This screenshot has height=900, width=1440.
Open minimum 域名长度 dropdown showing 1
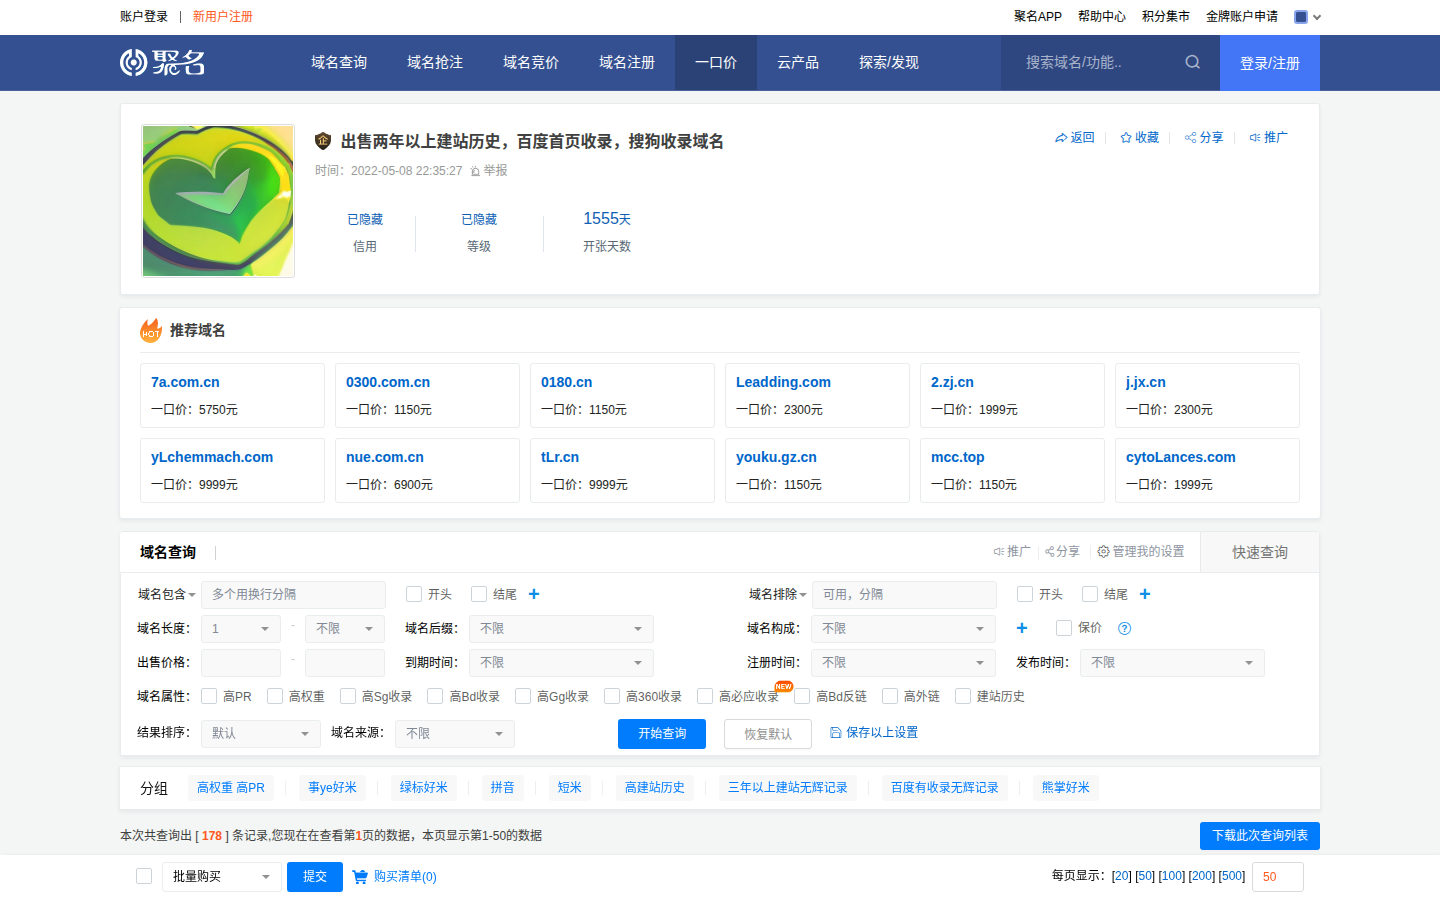point(241,629)
